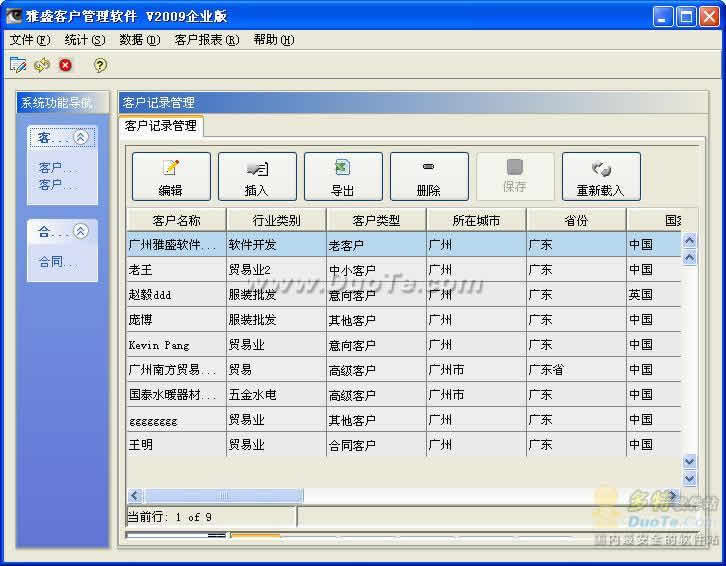726x566 pixels.
Task: Click the topmost up arrow of vertical scrollbar
Action: 689,240
